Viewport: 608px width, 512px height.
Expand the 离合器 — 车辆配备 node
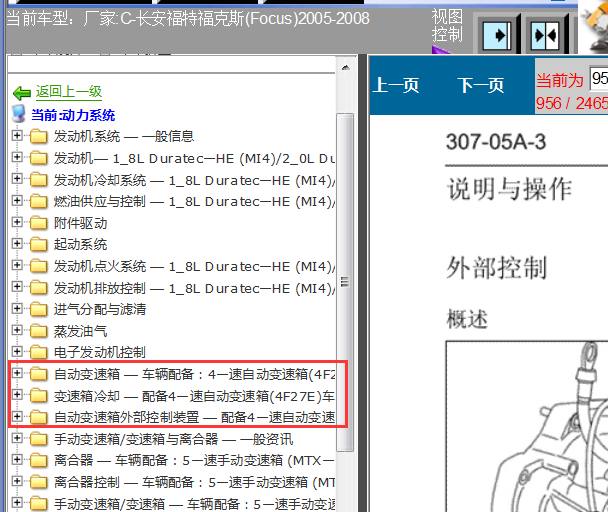tap(17, 459)
